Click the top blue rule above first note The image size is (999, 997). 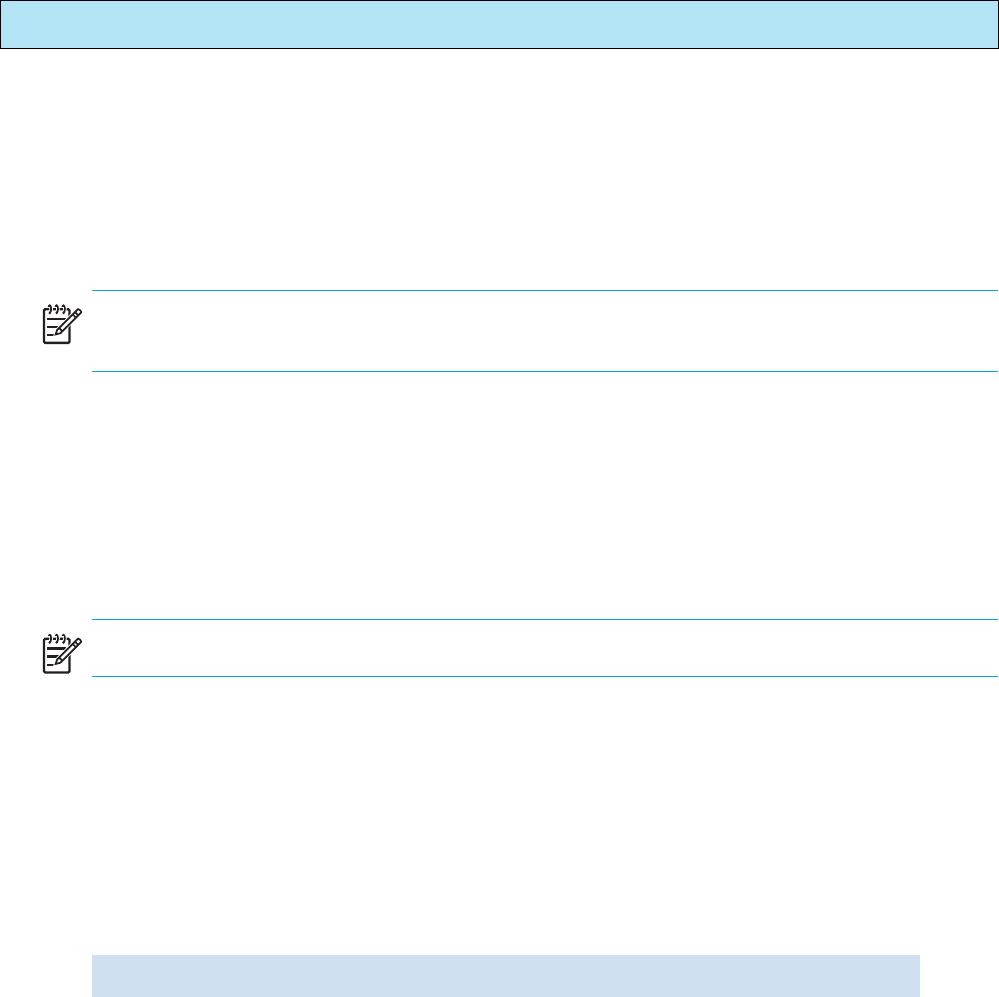[x=545, y=290]
